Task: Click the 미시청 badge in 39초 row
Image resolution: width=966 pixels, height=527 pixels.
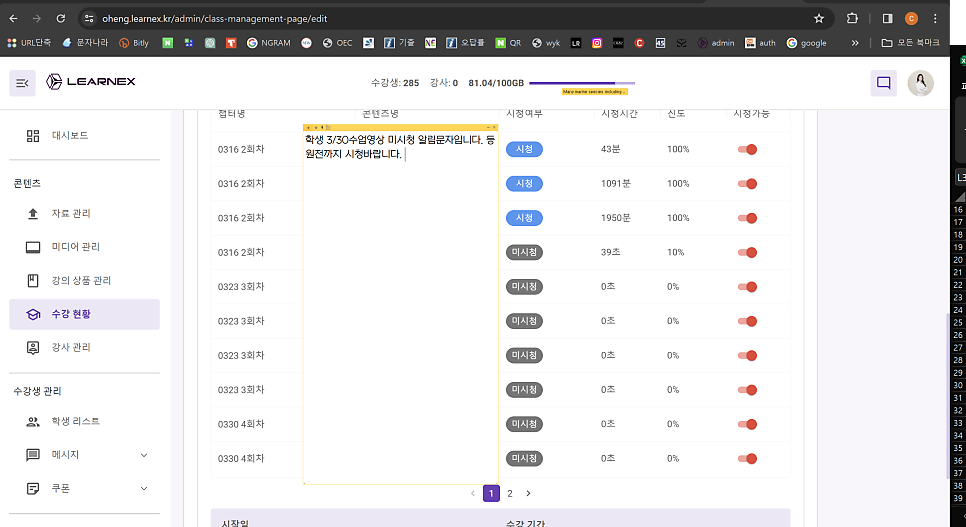Action: 524,253
